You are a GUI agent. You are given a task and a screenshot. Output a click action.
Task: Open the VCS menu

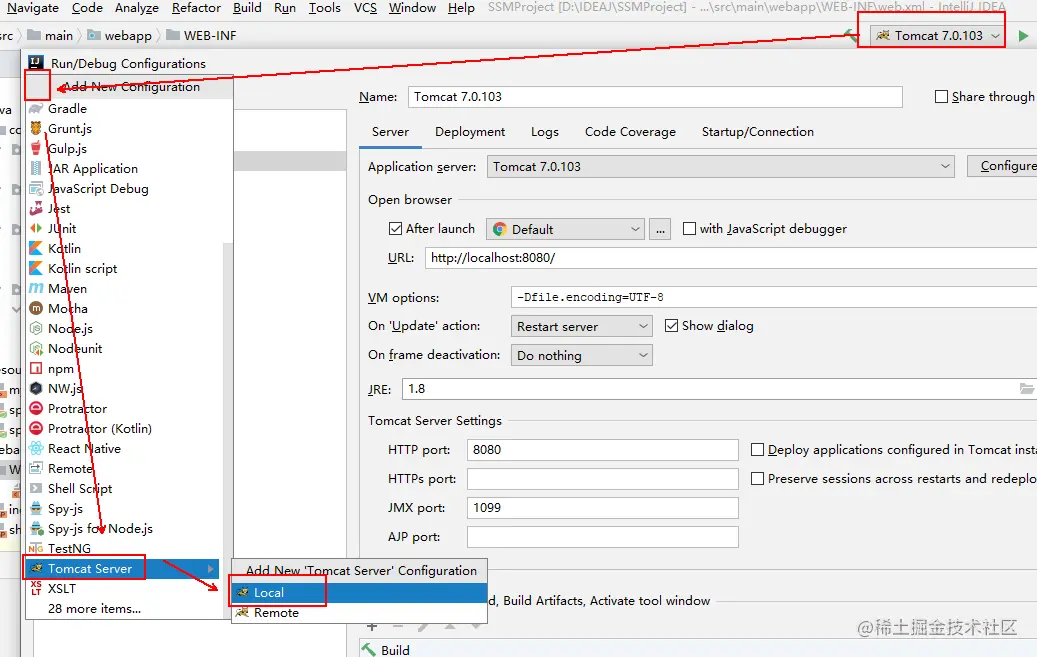point(365,8)
